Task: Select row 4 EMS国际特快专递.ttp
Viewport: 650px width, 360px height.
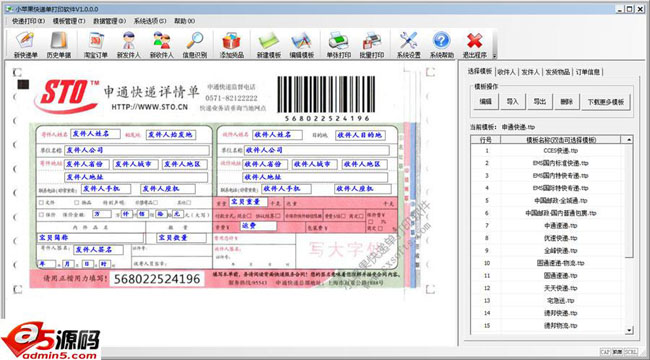Action: point(547,188)
